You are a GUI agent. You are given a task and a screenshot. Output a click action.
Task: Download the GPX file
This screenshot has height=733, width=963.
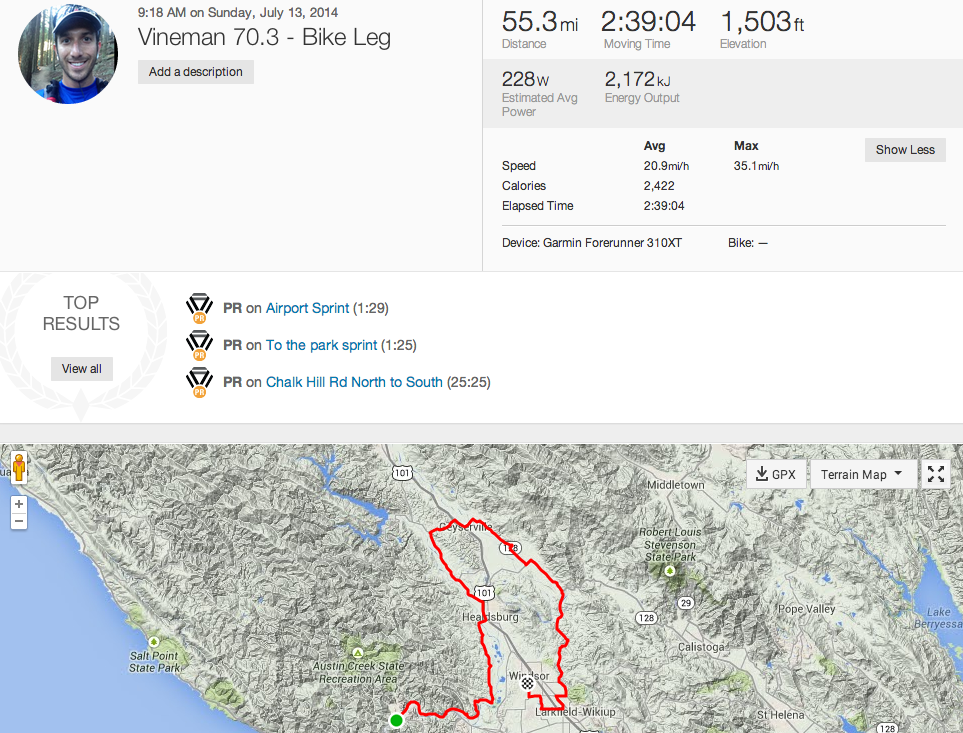(776, 474)
